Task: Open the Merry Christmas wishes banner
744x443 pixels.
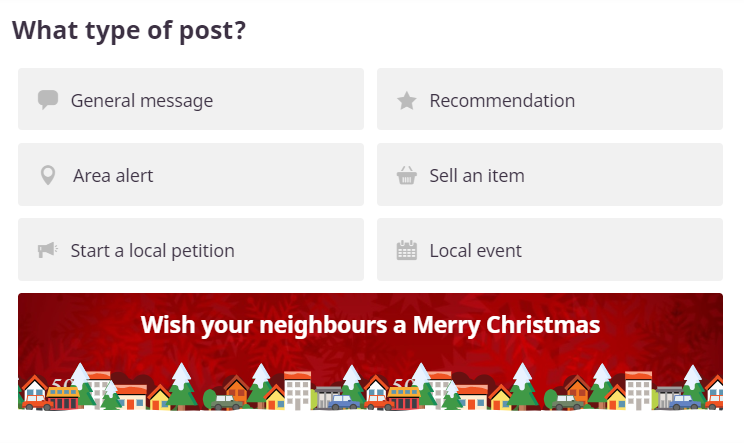Action: 371,352
